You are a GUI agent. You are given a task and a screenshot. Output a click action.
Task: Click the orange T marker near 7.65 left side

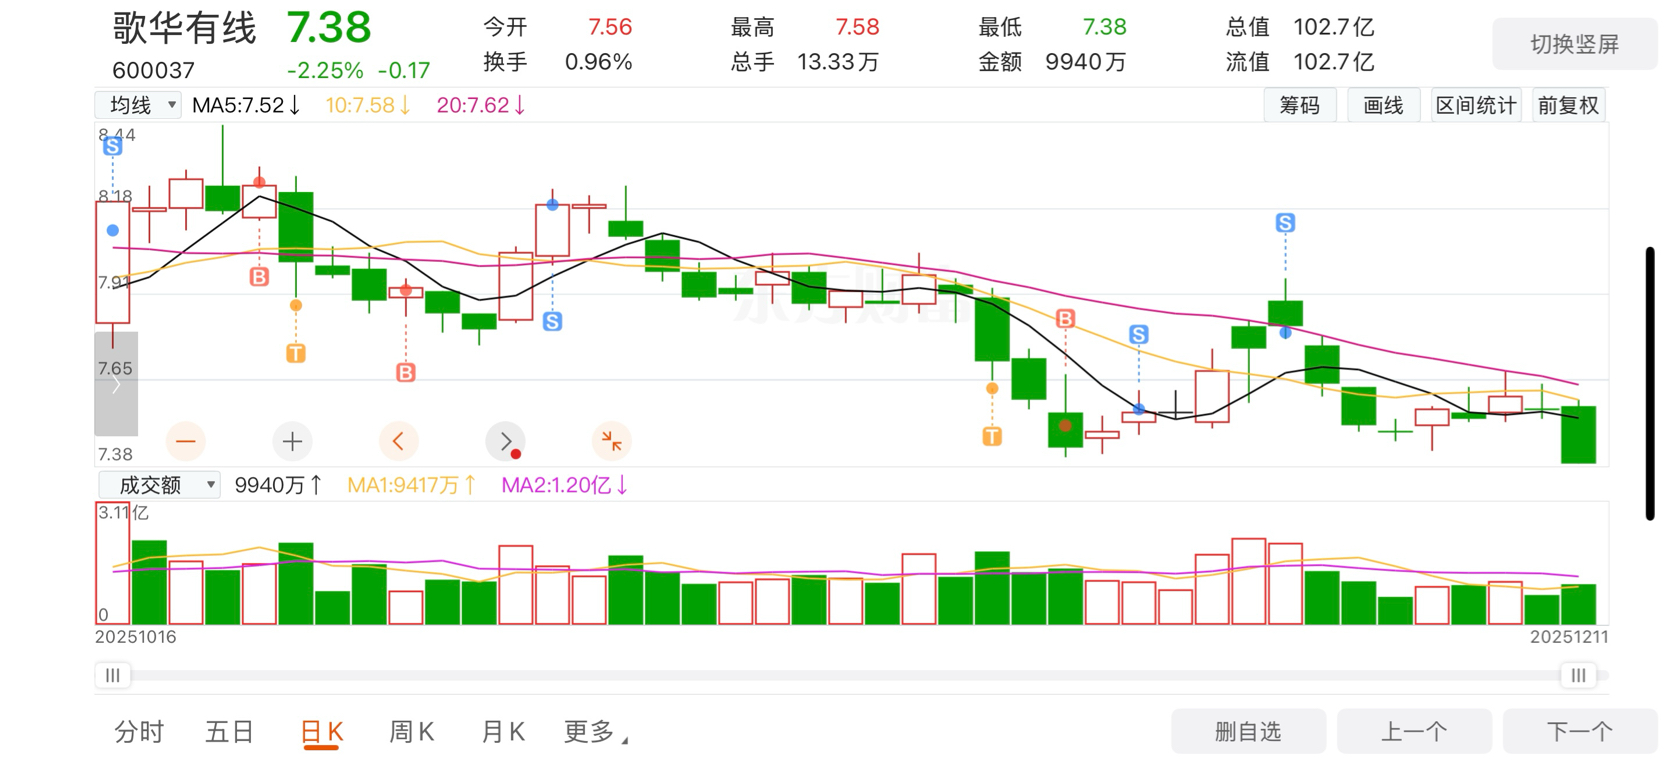(x=296, y=353)
